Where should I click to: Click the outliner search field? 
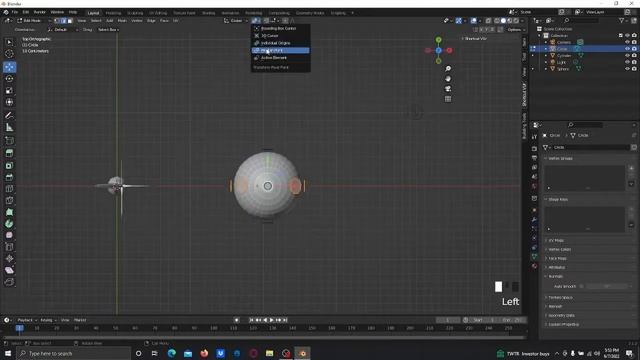(x=582, y=20)
